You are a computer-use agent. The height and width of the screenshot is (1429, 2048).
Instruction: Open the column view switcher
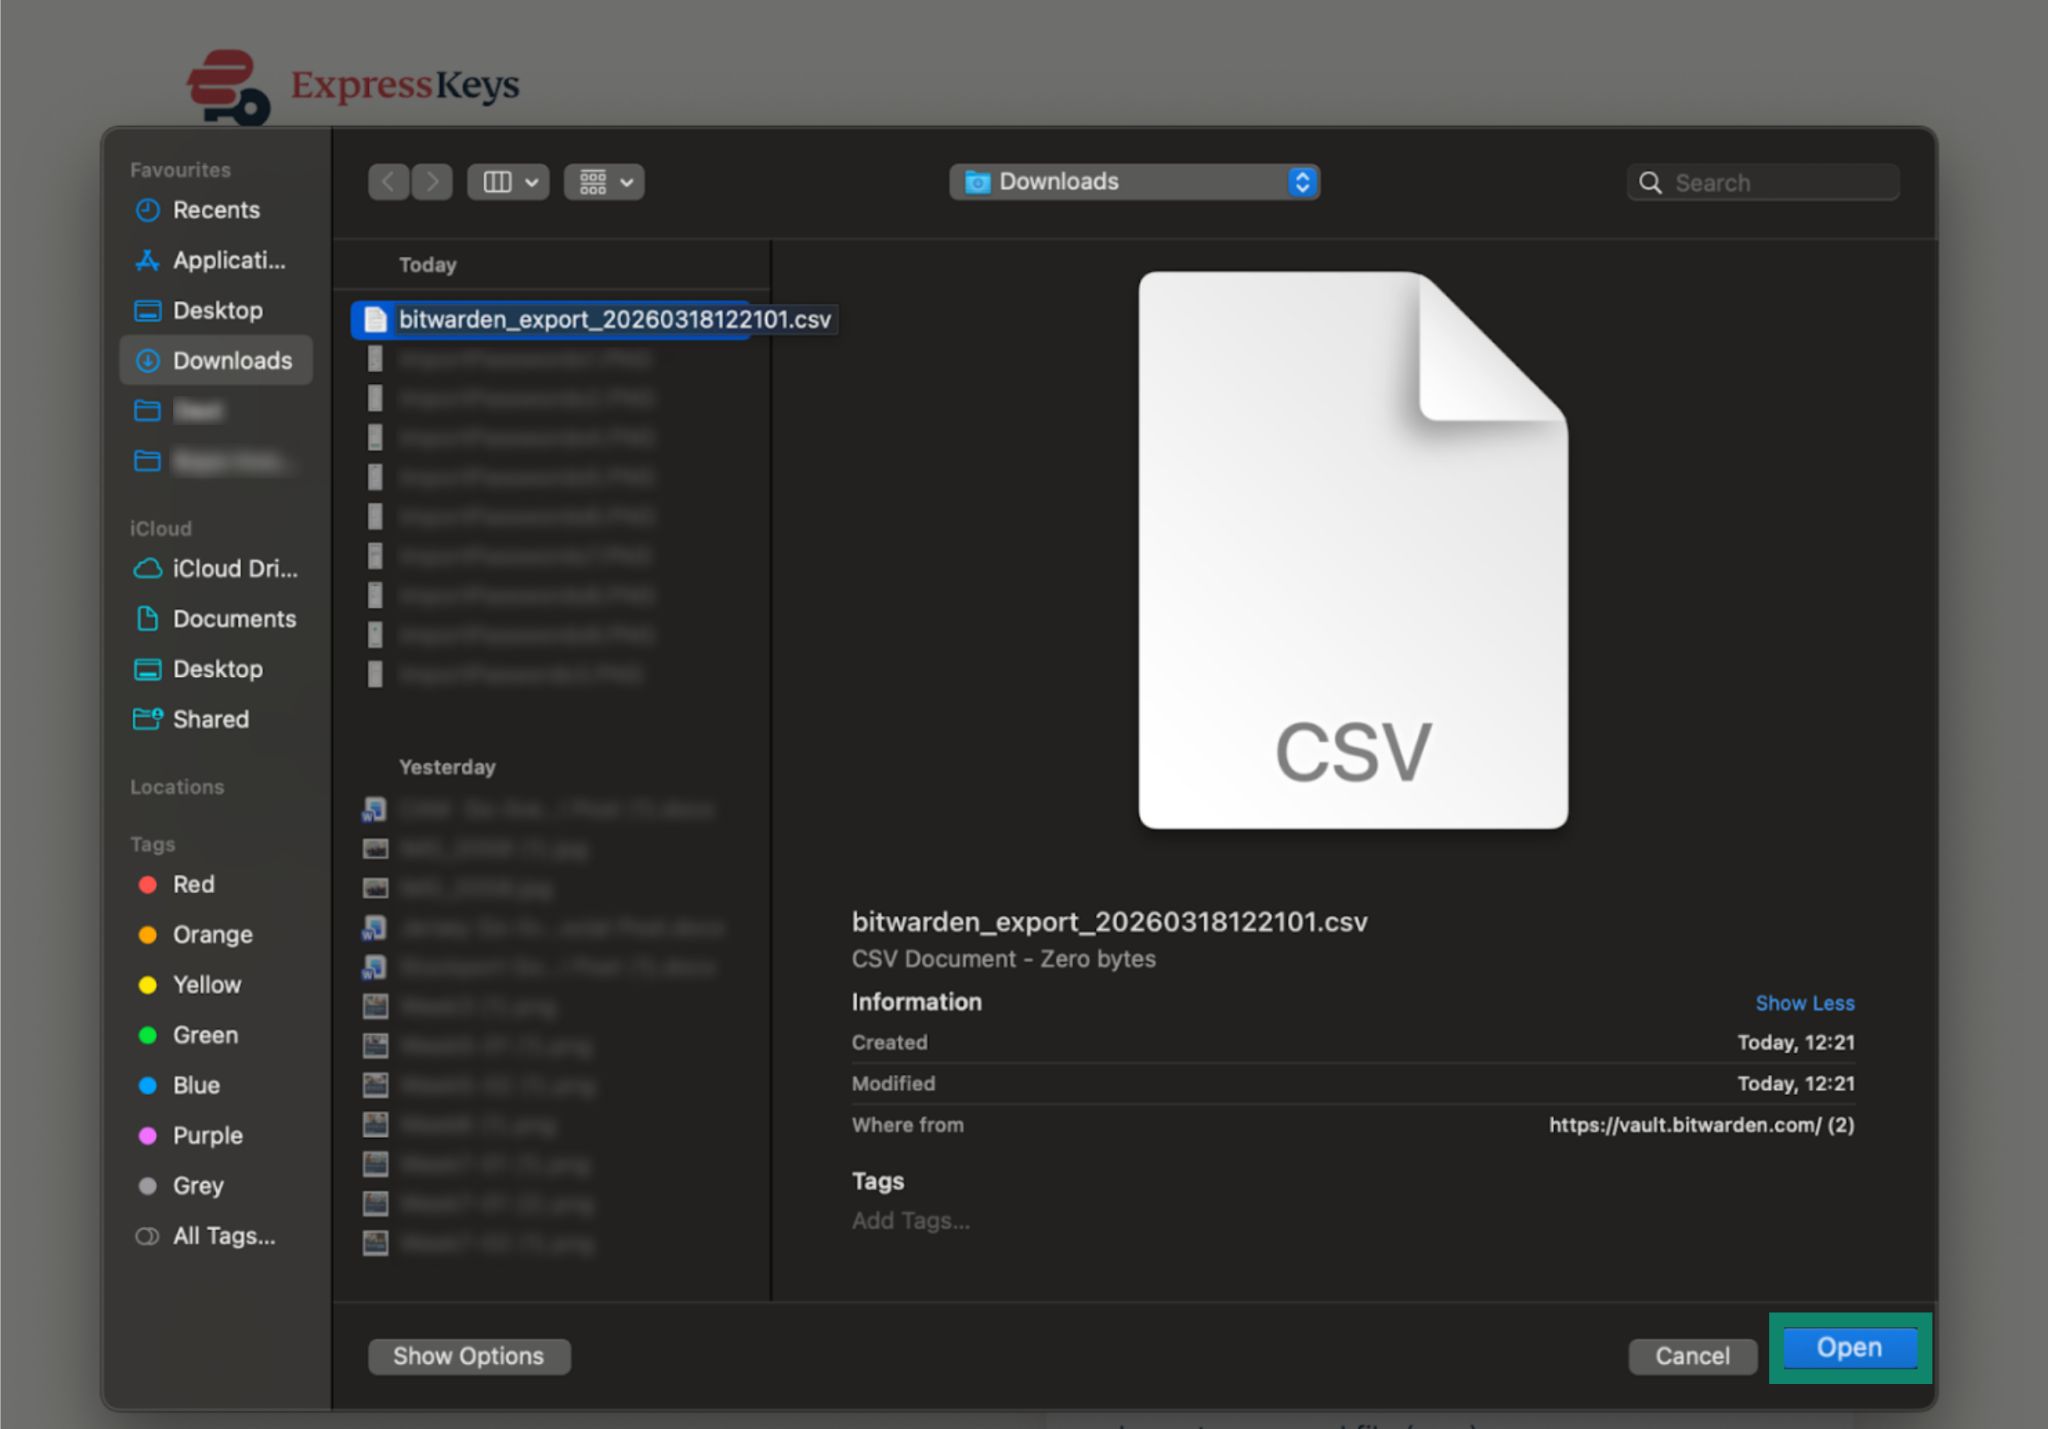point(508,182)
